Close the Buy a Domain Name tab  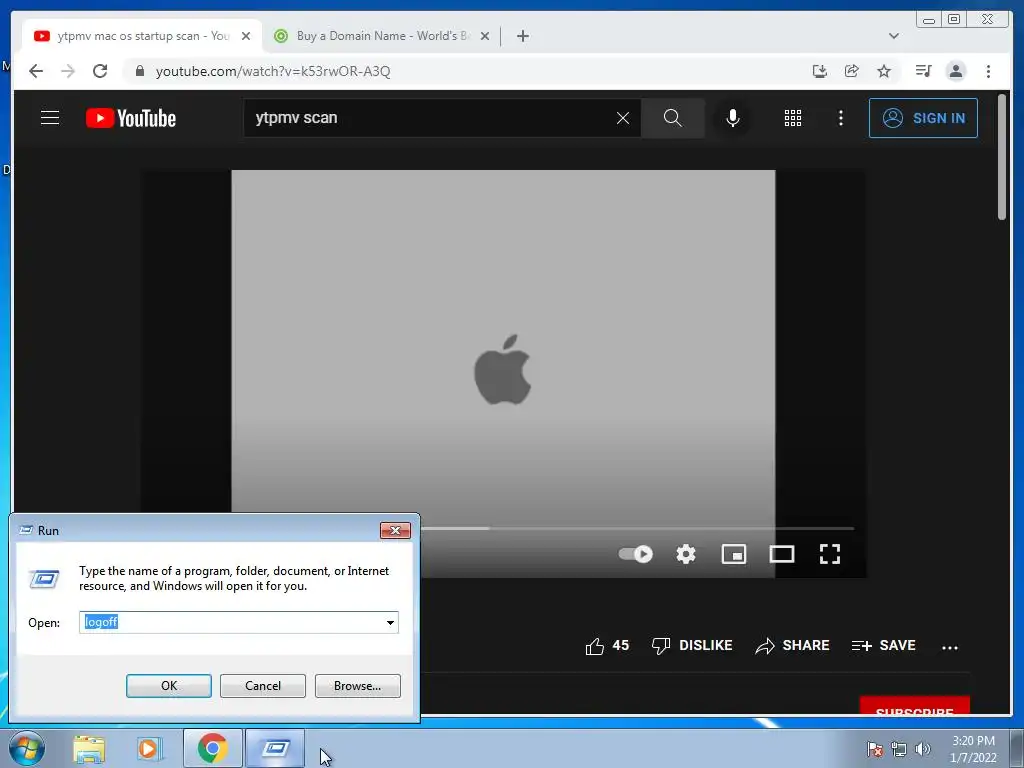pos(485,36)
